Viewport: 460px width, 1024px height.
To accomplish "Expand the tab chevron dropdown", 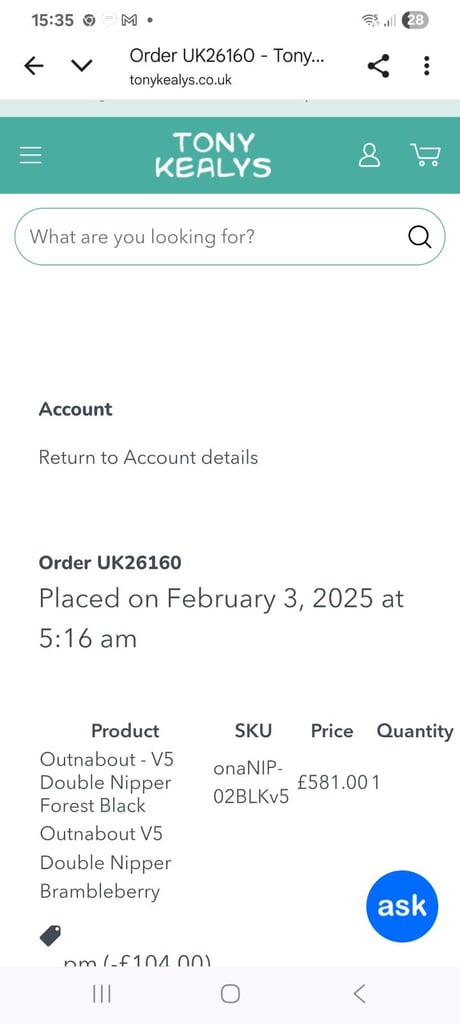I will click(x=82, y=65).
